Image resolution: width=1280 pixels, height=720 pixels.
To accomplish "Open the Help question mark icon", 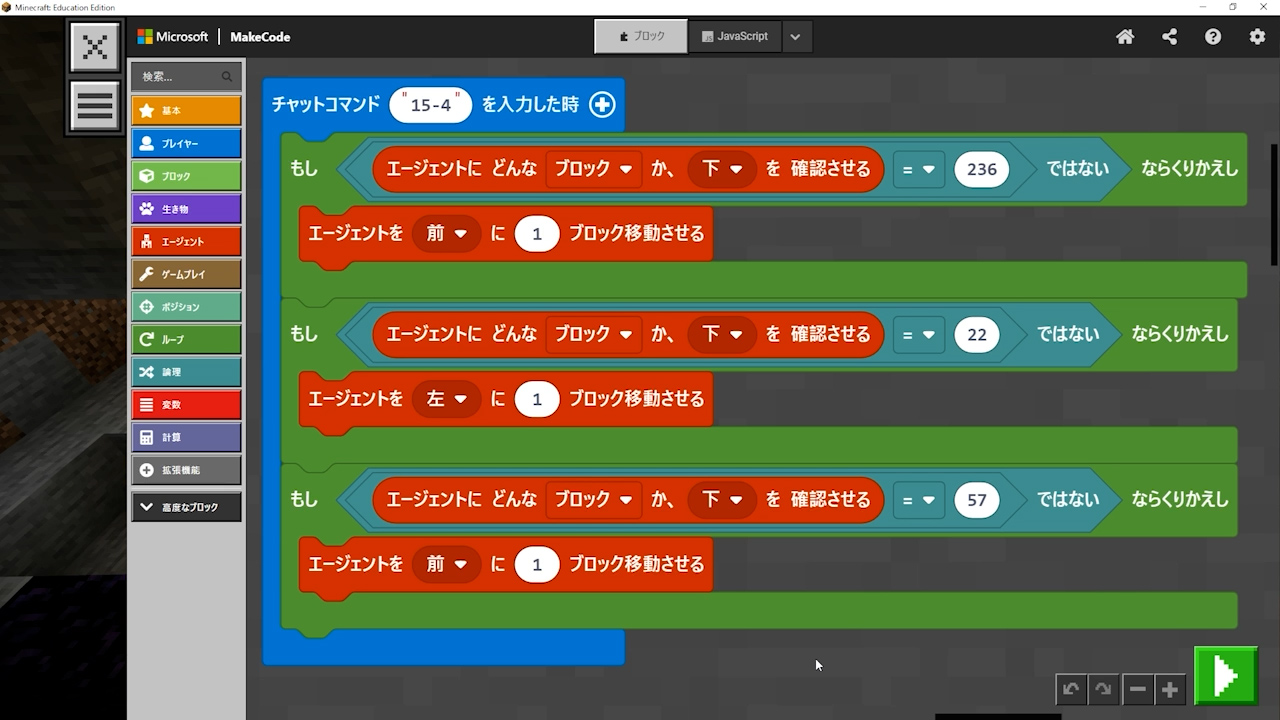I will pos(1213,37).
